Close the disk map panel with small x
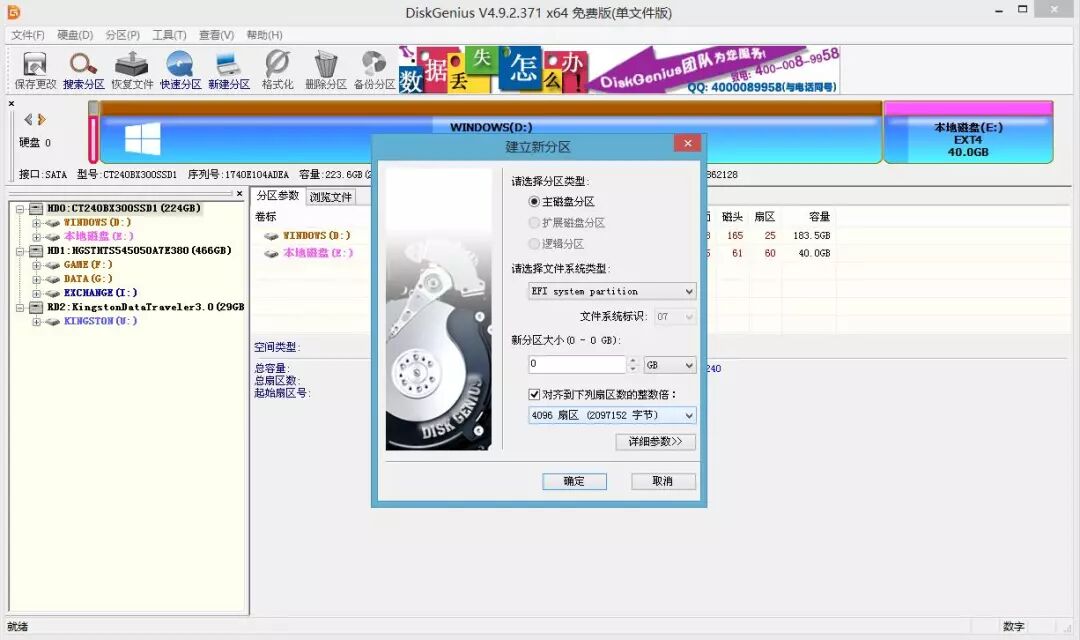The image size is (1080, 640). click(11, 103)
